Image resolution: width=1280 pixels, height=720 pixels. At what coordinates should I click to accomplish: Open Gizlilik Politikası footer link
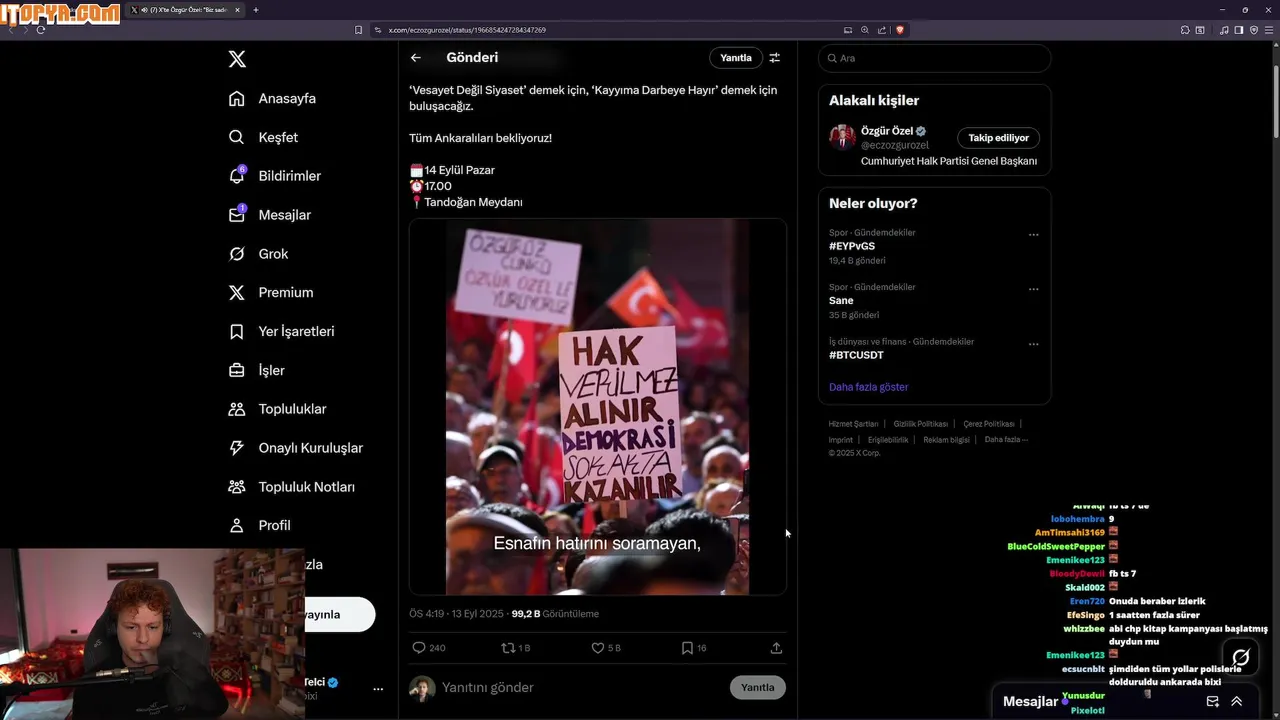(921, 424)
